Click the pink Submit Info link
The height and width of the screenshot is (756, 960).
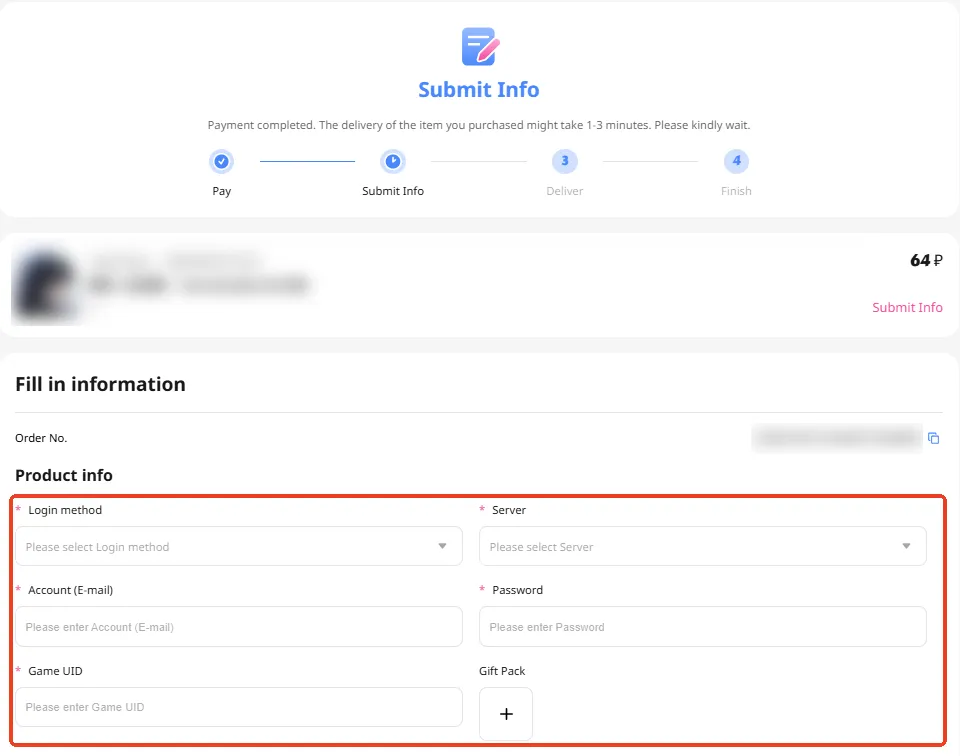click(x=907, y=307)
